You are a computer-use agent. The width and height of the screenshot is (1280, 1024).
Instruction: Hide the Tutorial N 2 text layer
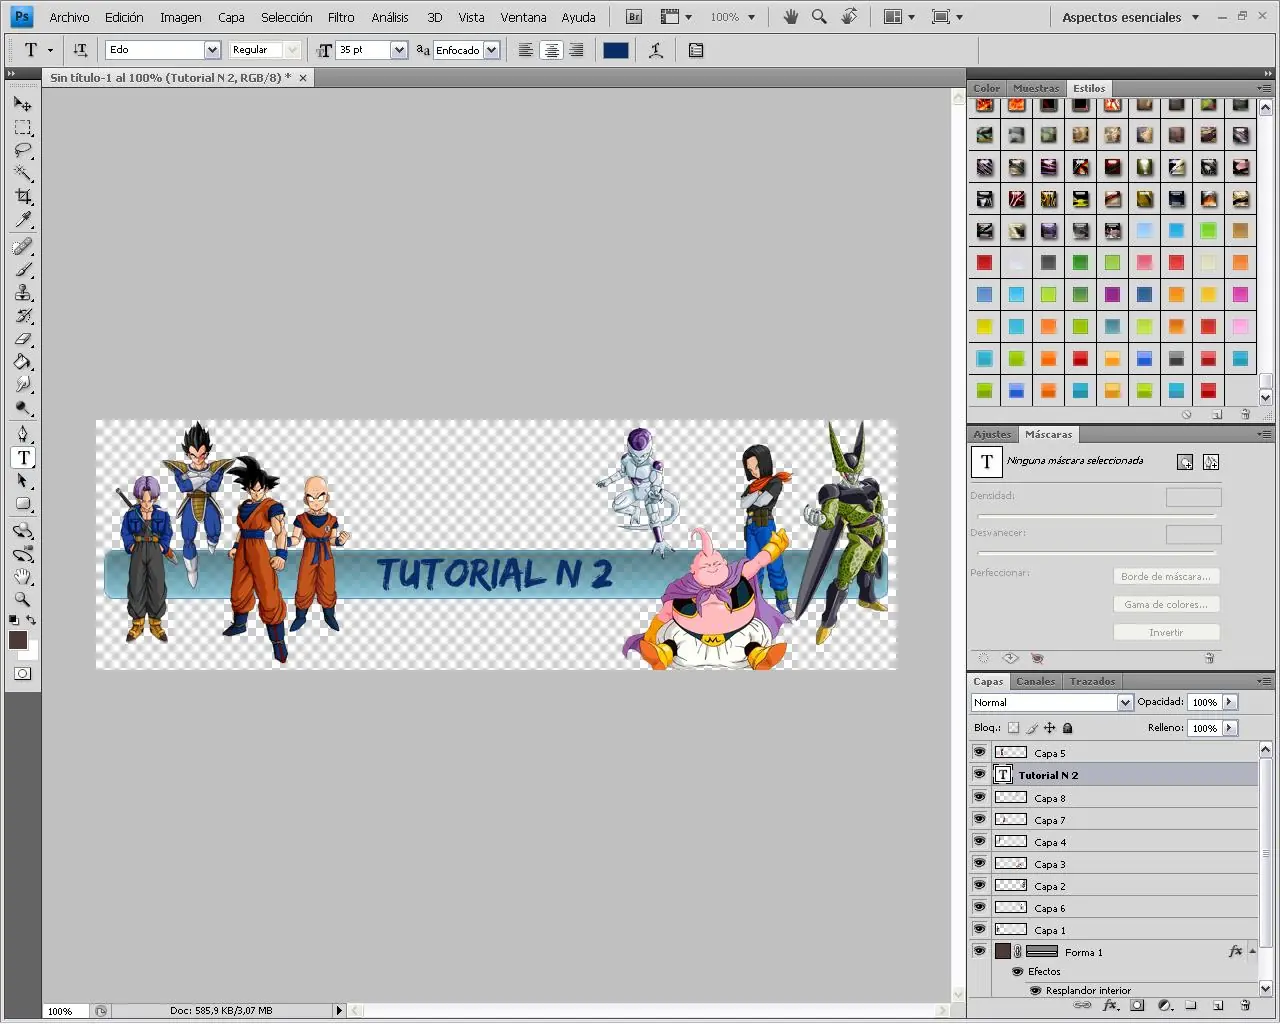point(980,774)
